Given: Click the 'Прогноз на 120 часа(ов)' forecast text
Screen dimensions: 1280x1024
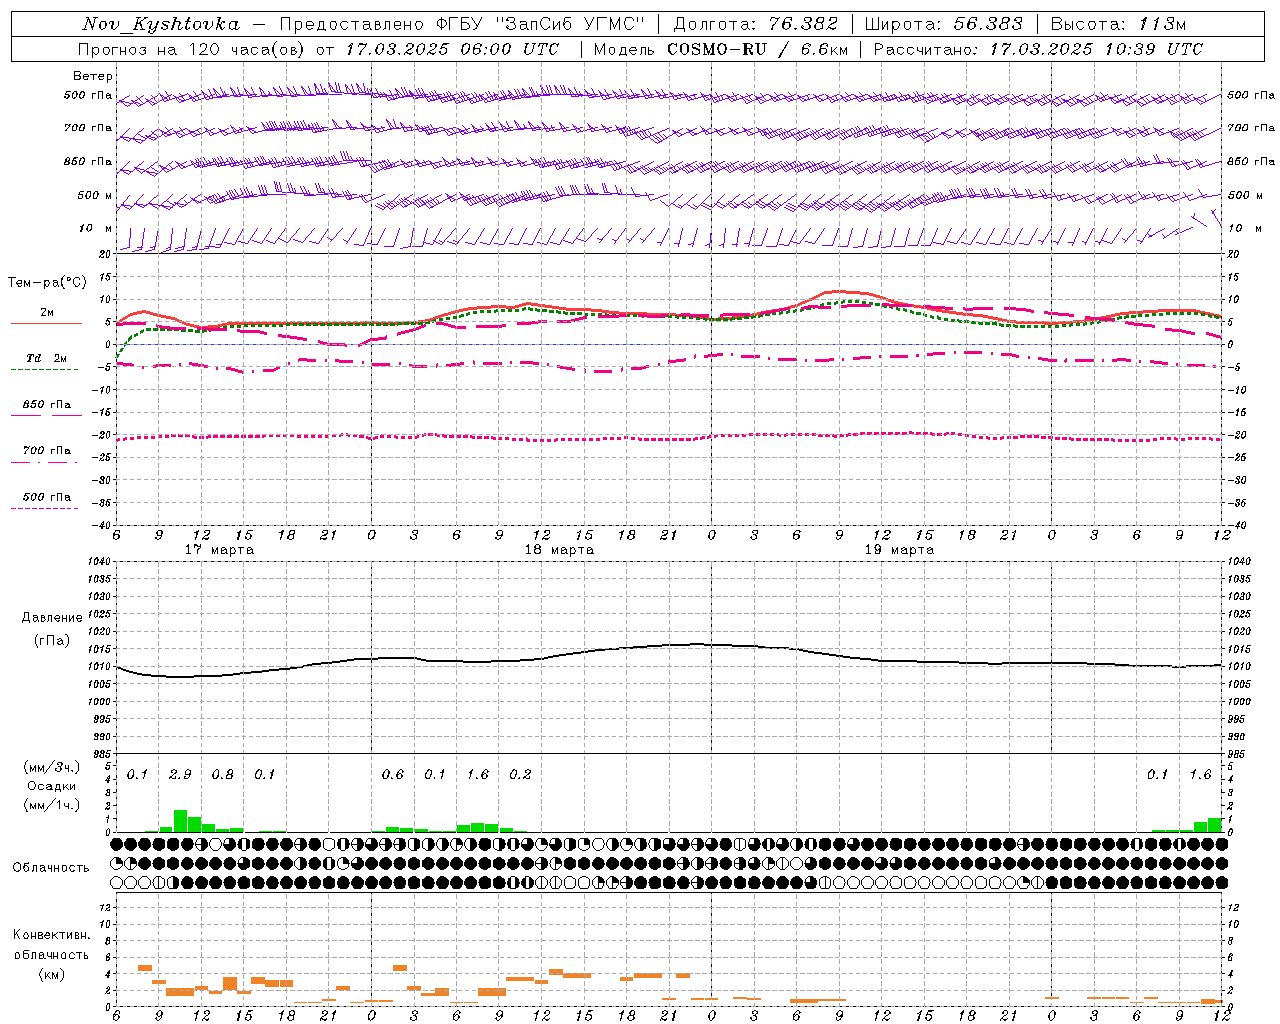Looking at the screenshot, I should click(x=192, y=49).
